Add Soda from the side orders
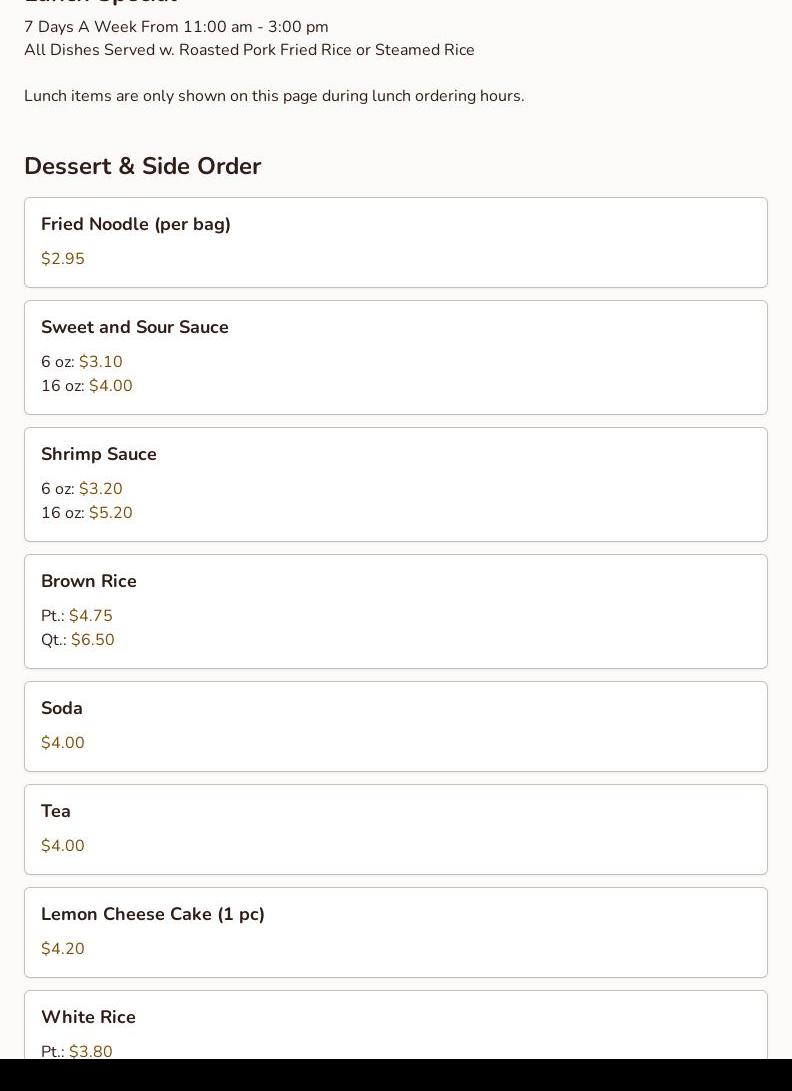792x1091 pixels. pyautogui.click(x=62, y=709)
